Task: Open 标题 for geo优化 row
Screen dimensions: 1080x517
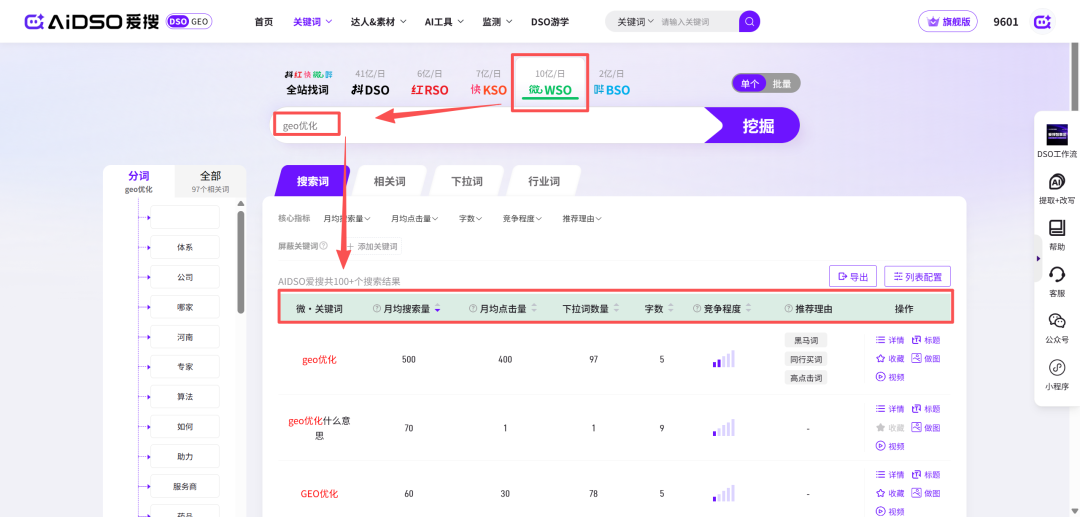Action: point(926,340)
